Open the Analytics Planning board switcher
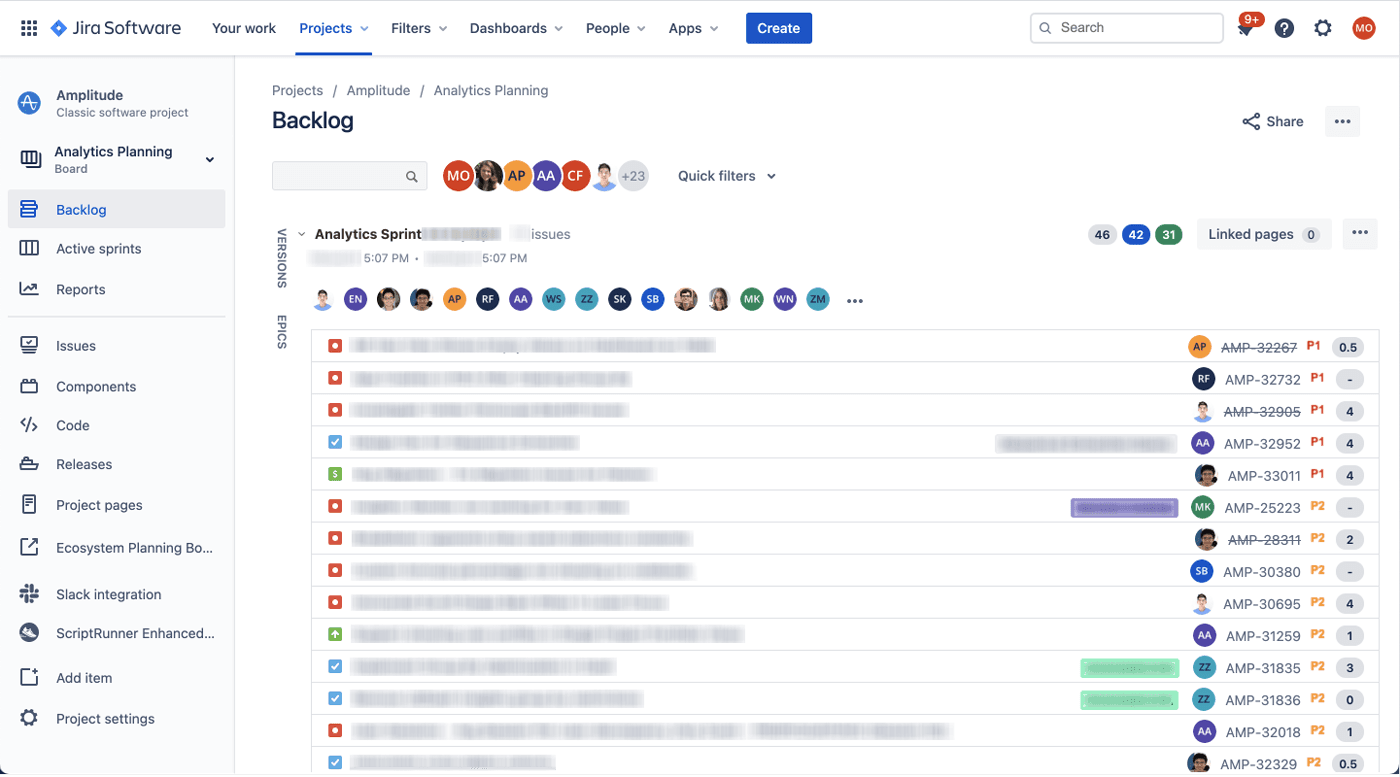The image size is (1400, 777). [209, 159]
